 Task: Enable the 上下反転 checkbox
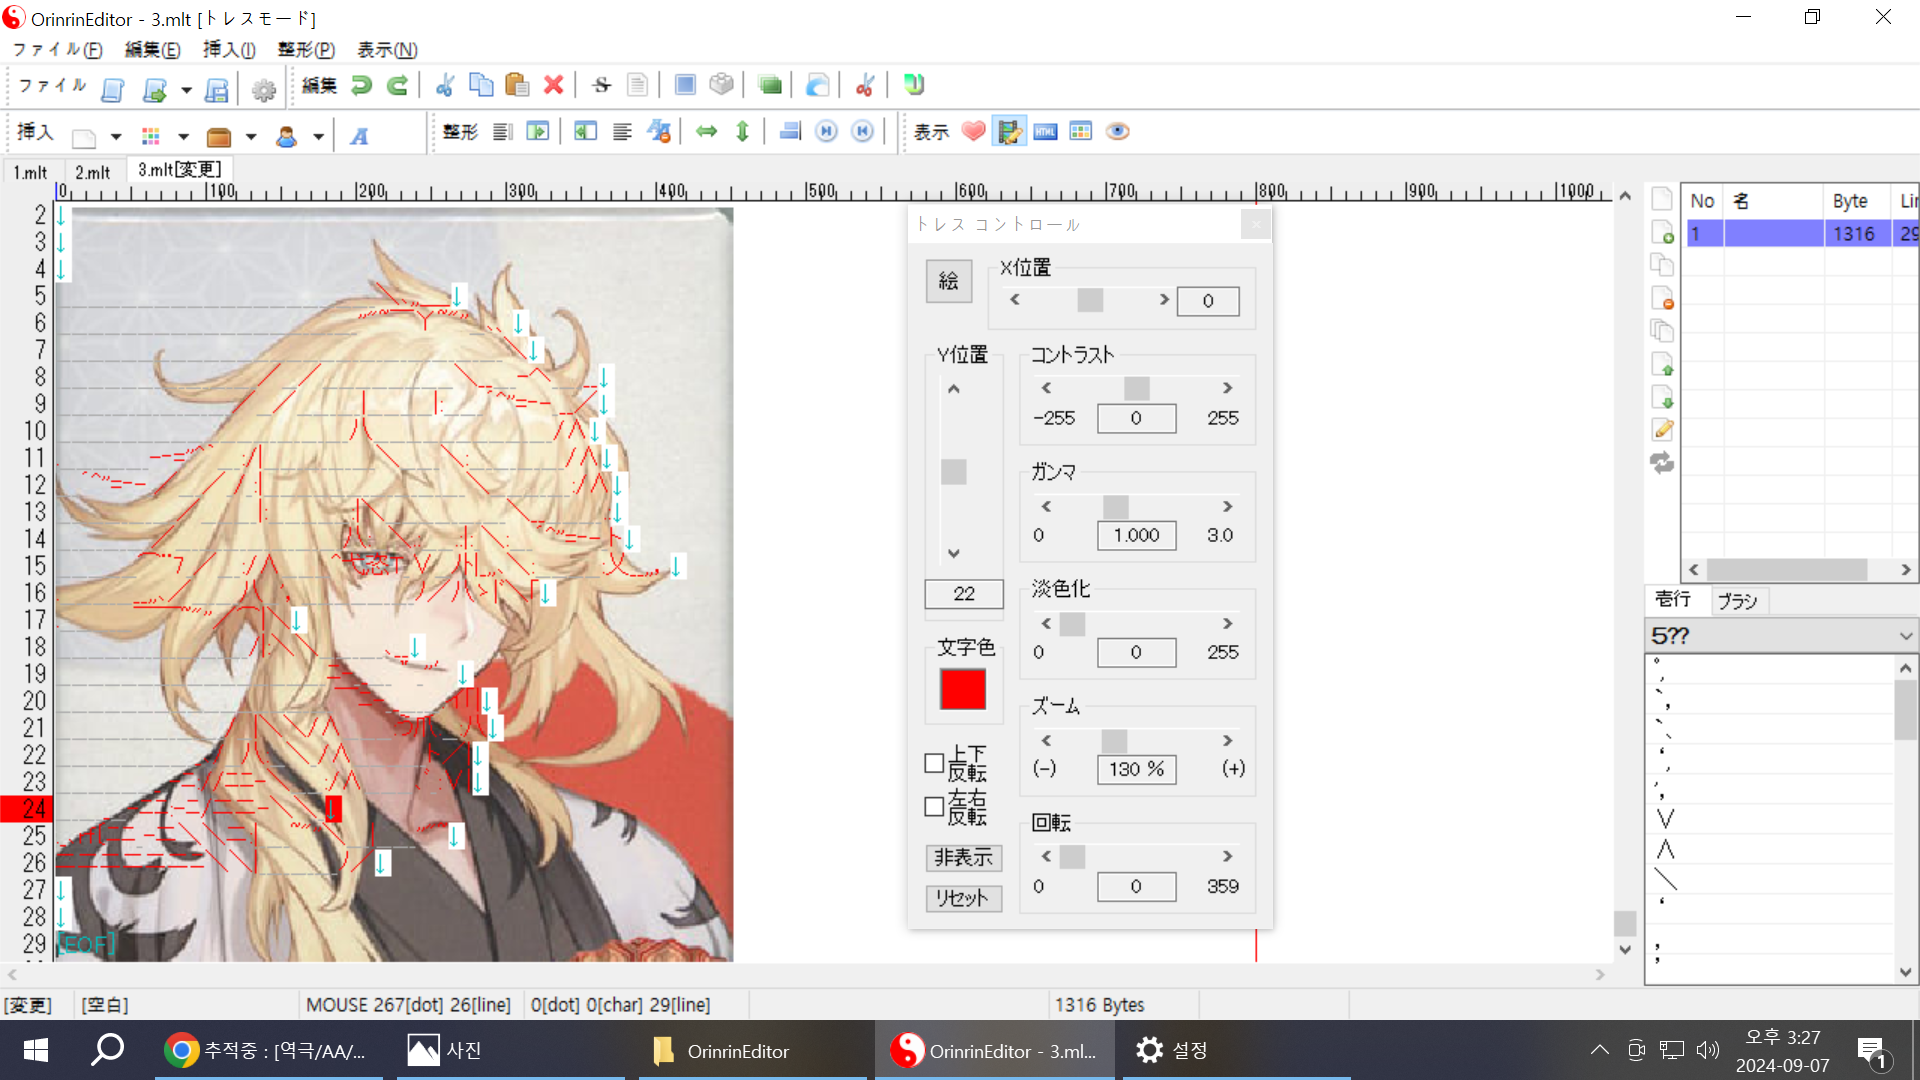pyautogui.click(x=934, y=764)
